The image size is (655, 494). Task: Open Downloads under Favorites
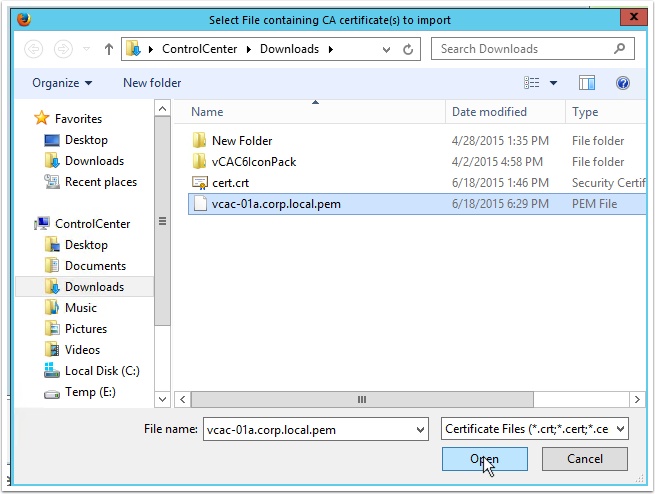click(x=94, y=161)
